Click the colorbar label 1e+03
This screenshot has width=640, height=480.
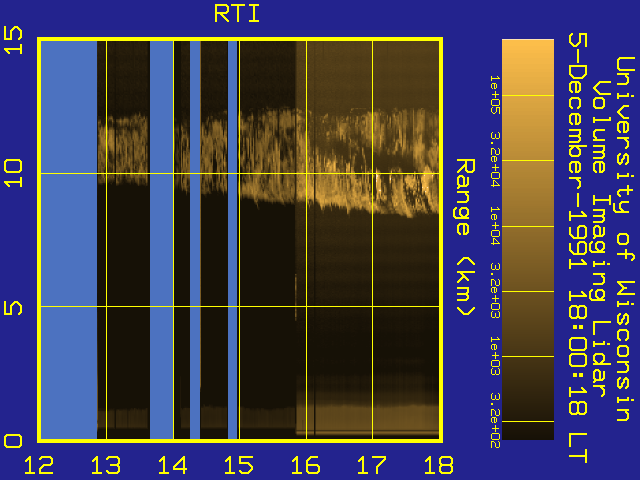click(x=495, y=356)
